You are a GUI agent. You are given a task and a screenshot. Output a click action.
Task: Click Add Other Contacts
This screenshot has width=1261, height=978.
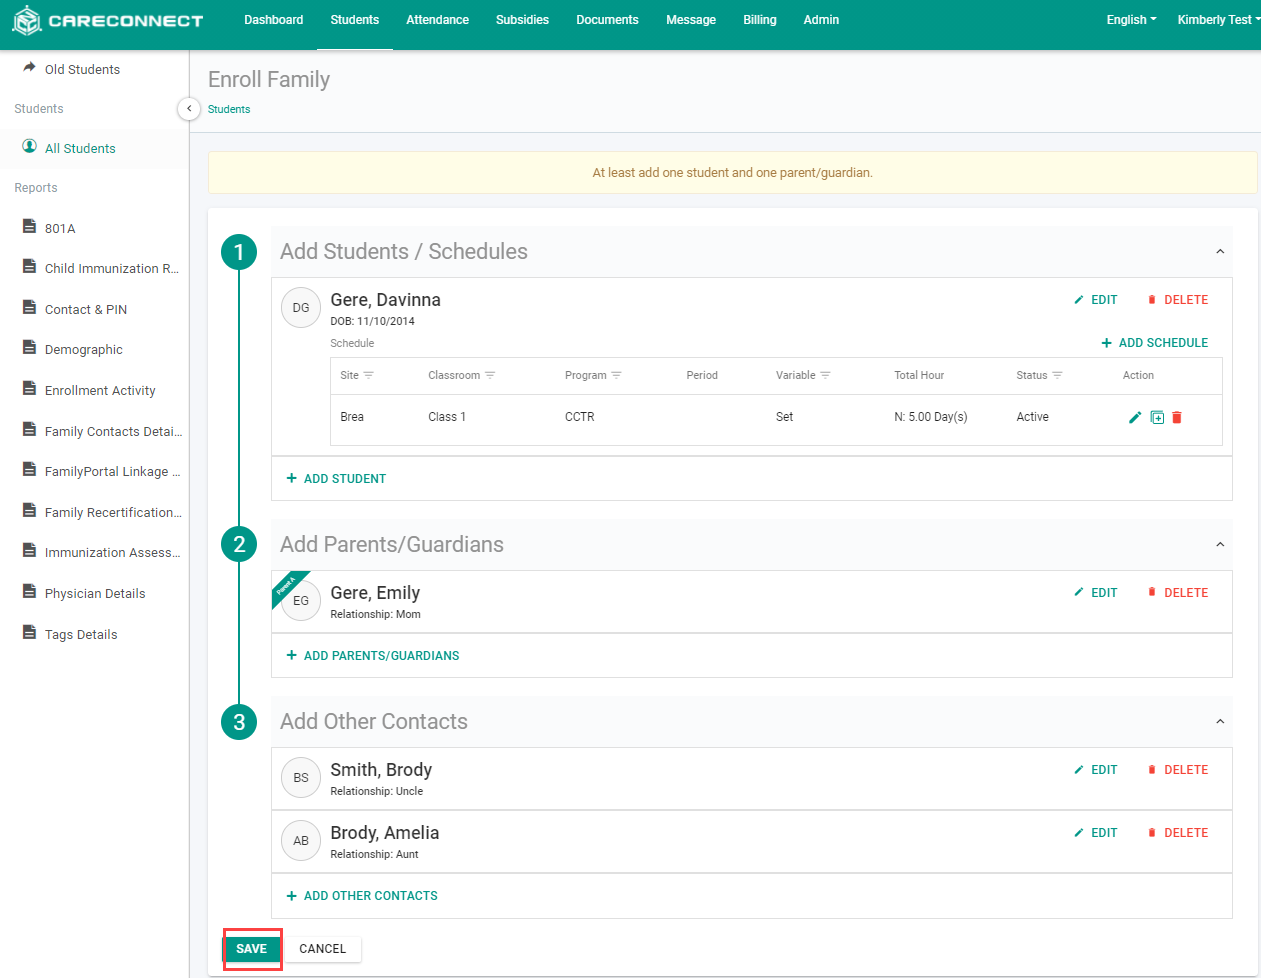coord(362,896)
